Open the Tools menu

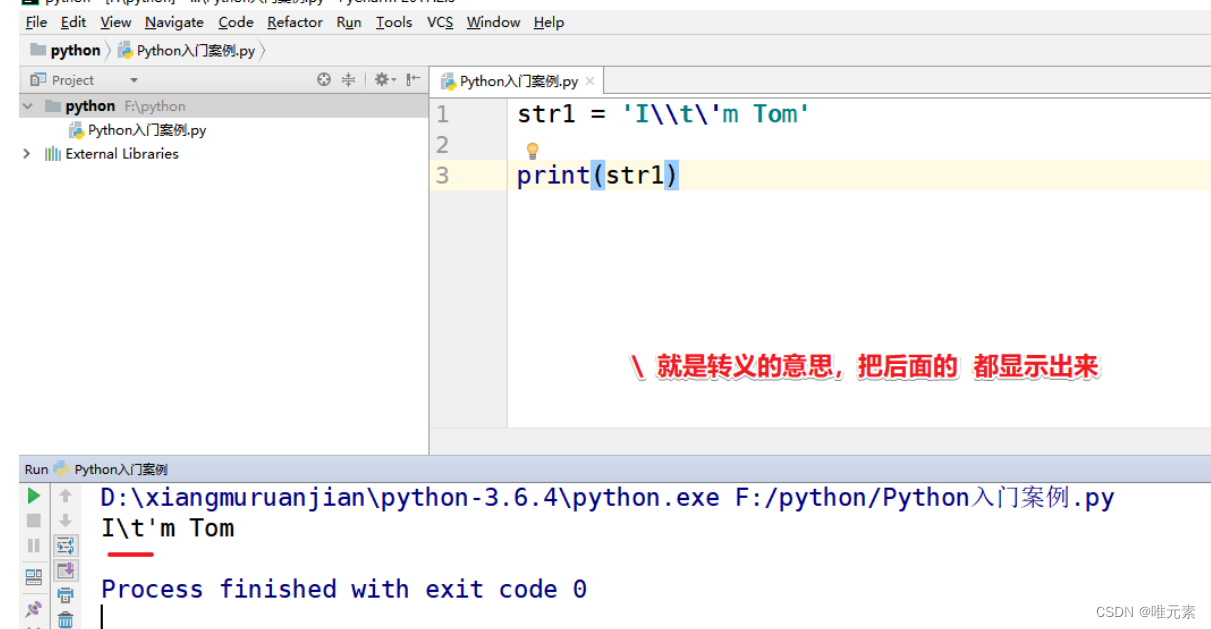pos(394,22)
